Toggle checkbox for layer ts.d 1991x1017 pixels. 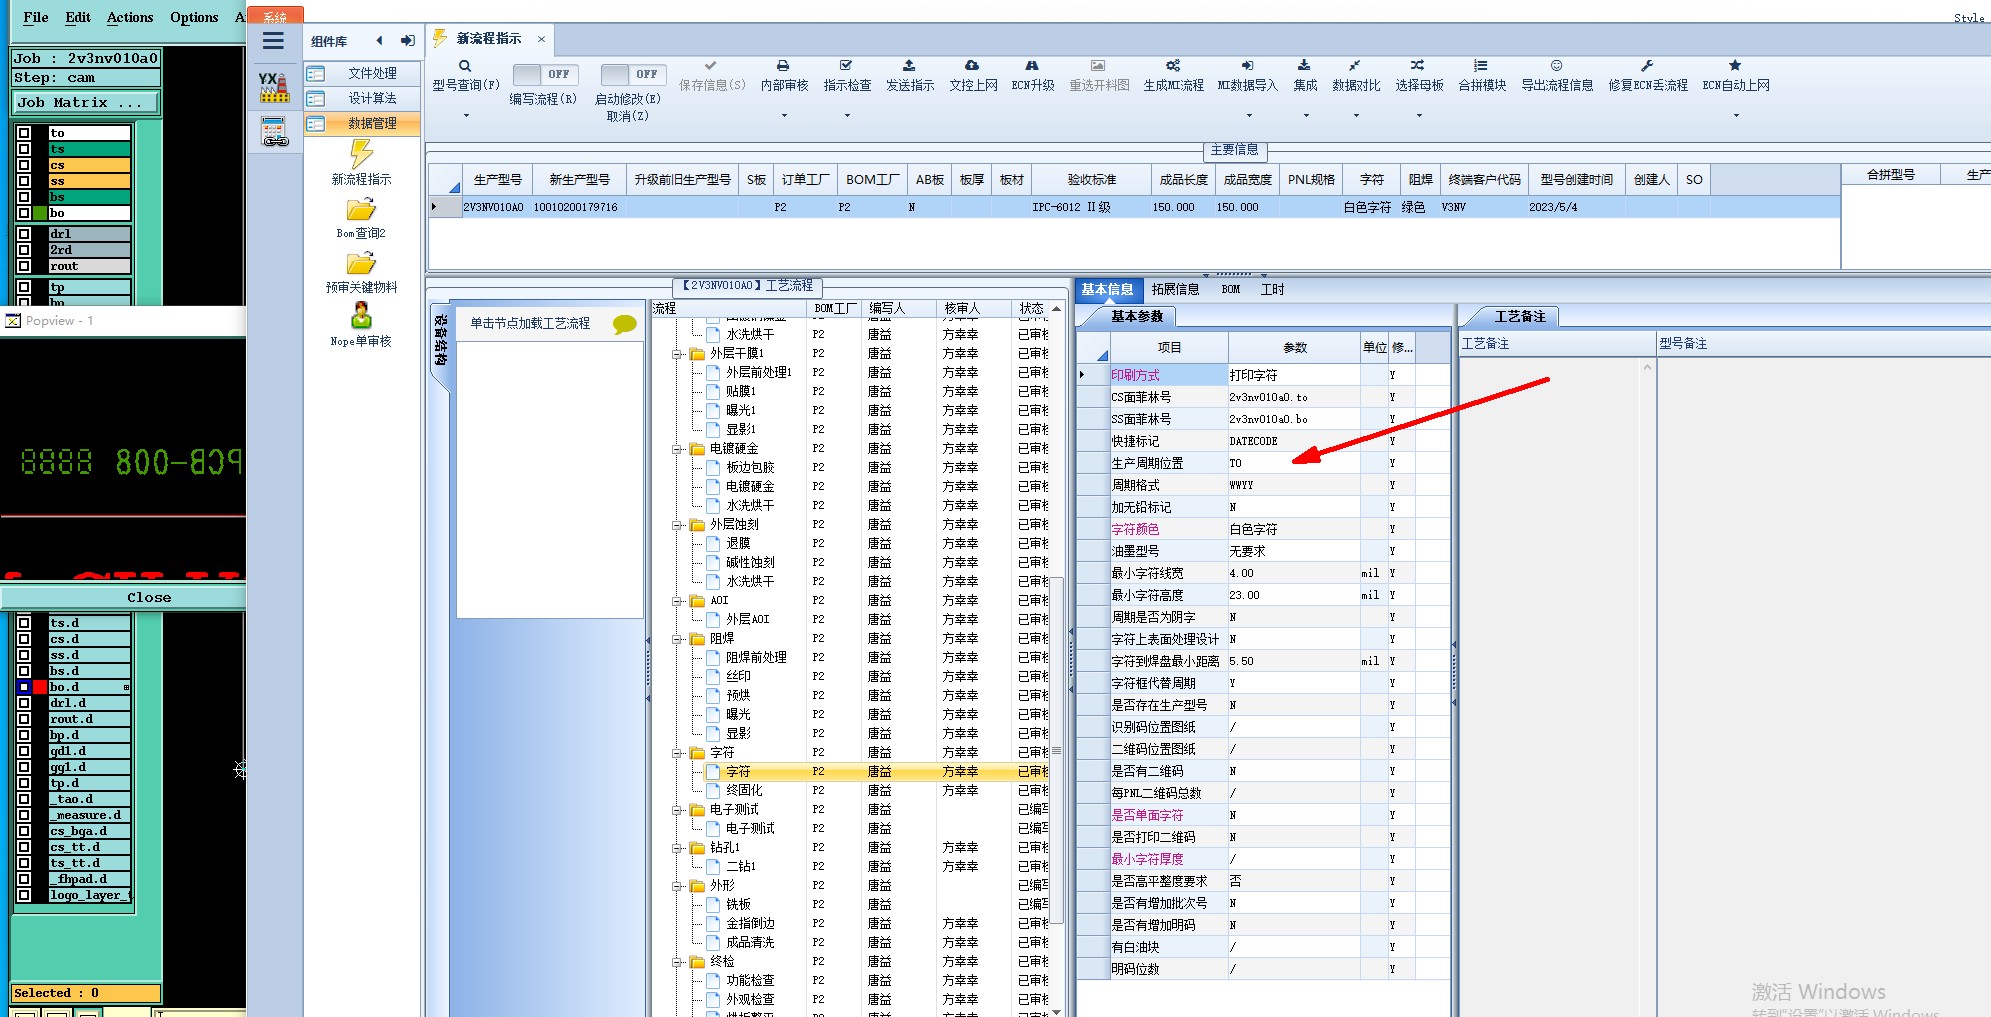[x=24, y=623]
